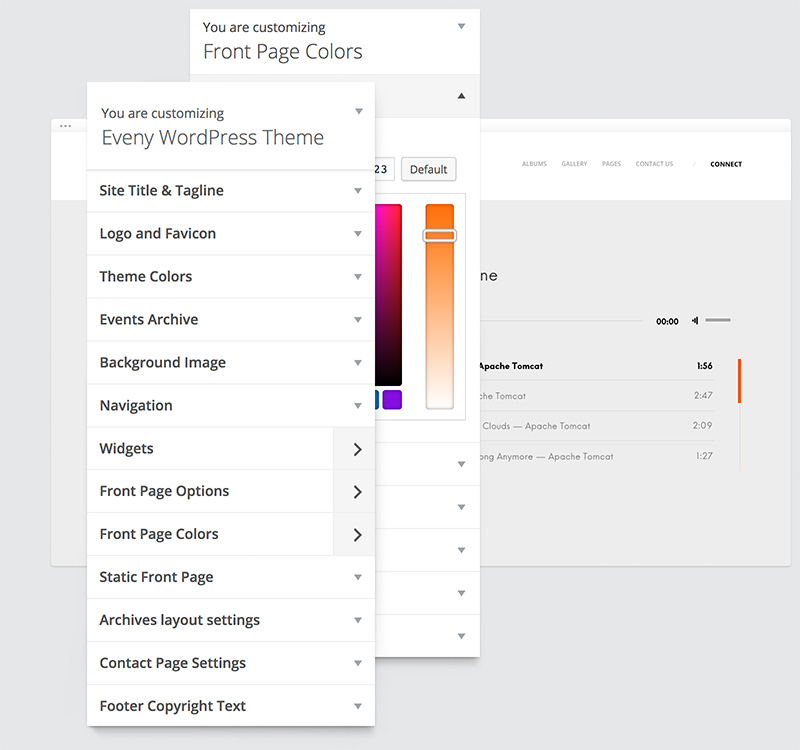800x750 pixels.
Task: Open the ALBUMS menu in the preview
Action: 534,164
